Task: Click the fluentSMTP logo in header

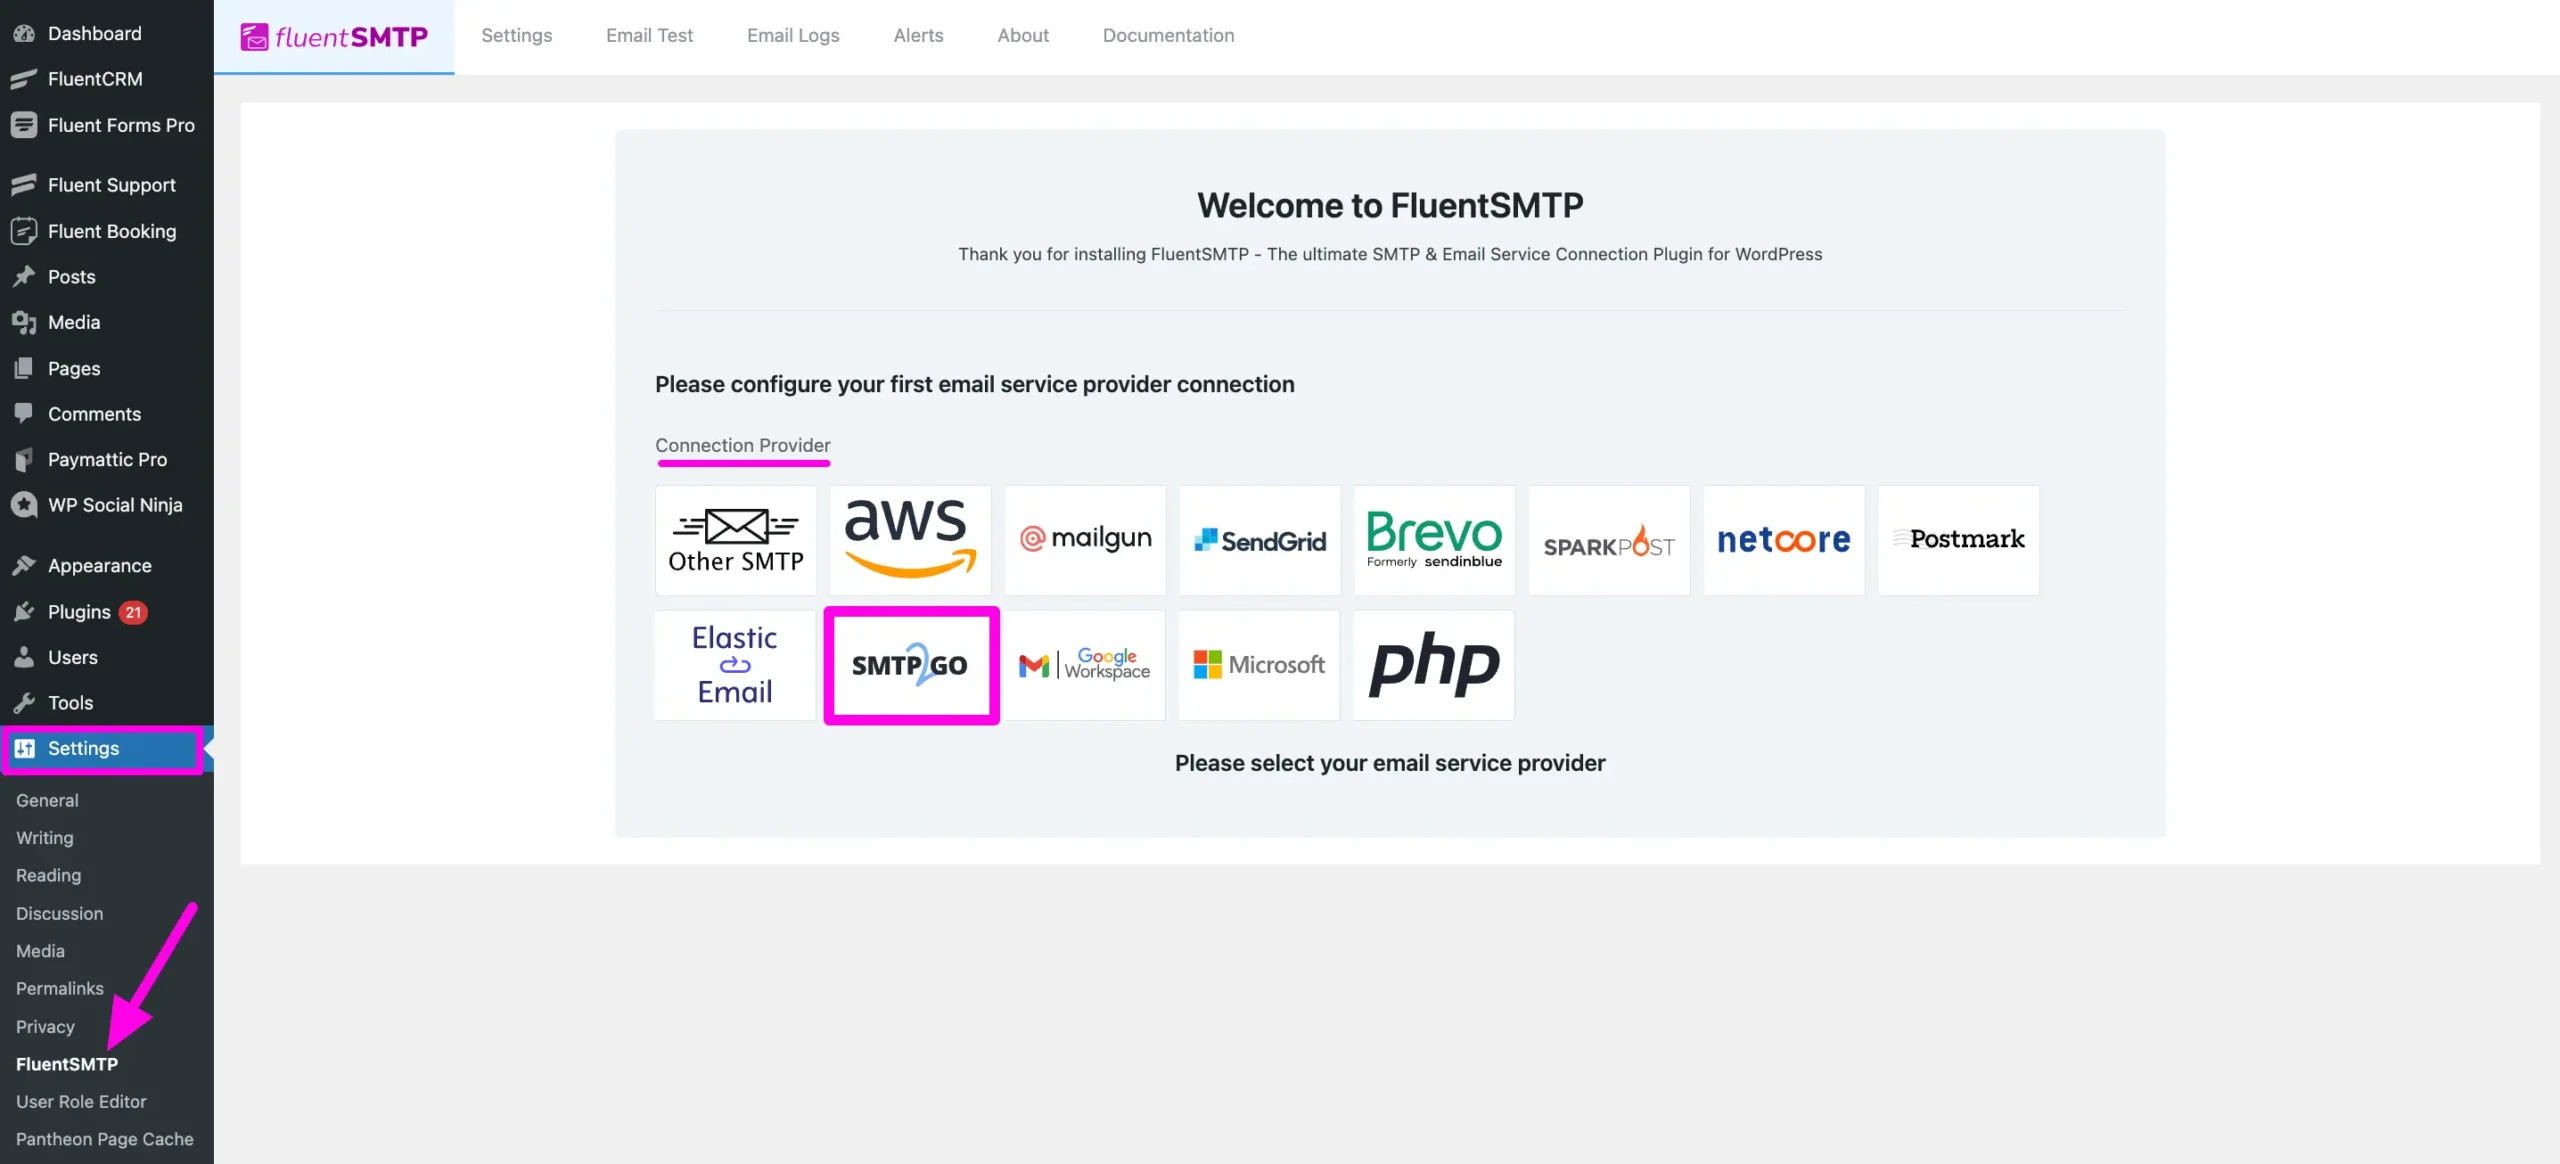Action: coord(334,37)
